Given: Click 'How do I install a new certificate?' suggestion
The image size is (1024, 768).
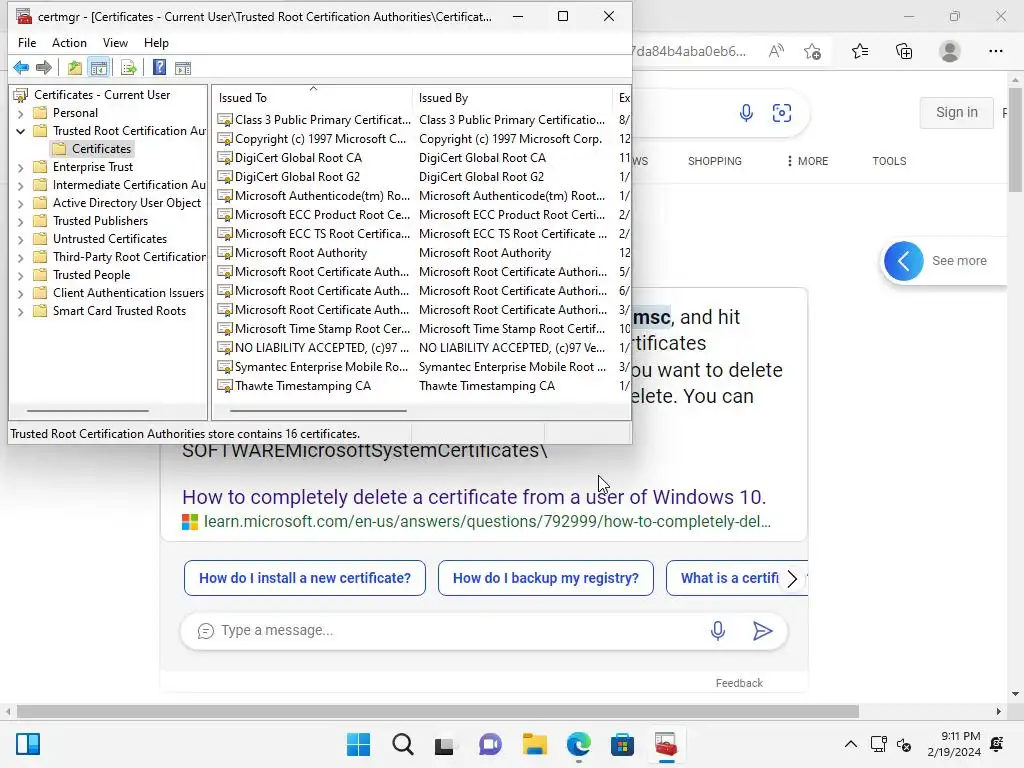Looking at the screenshot, I should [x=305, y=578].
